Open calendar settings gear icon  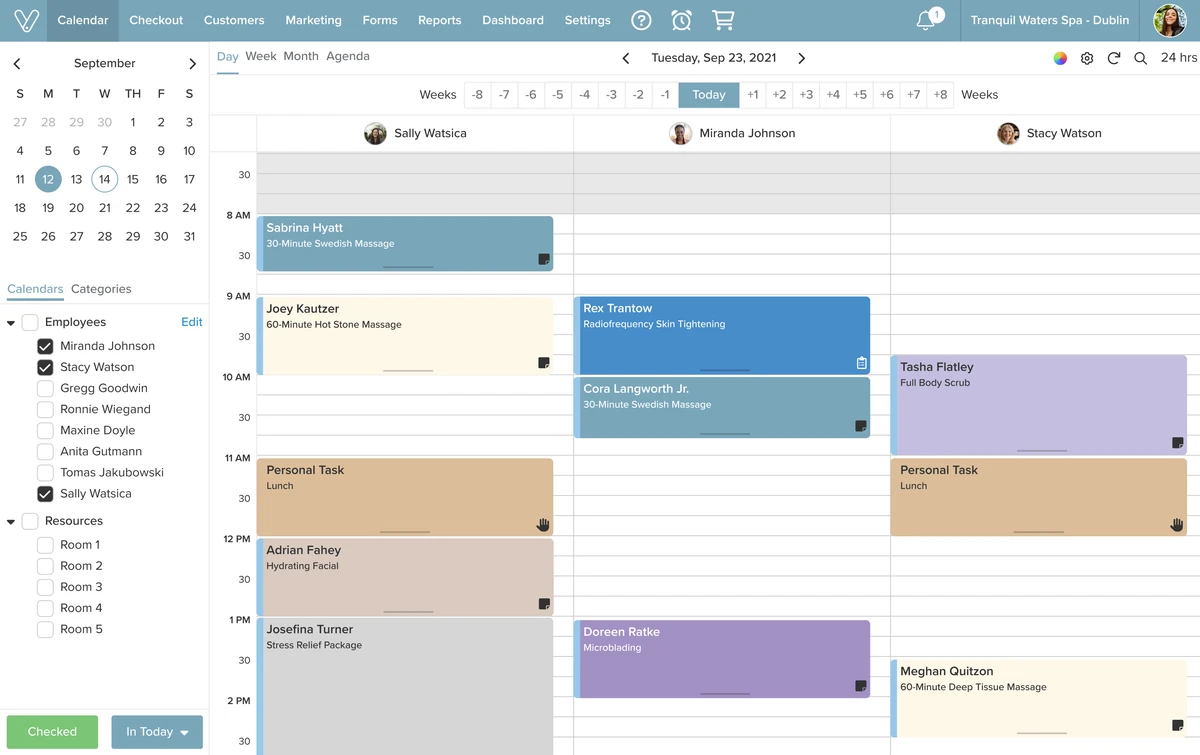1087,58
